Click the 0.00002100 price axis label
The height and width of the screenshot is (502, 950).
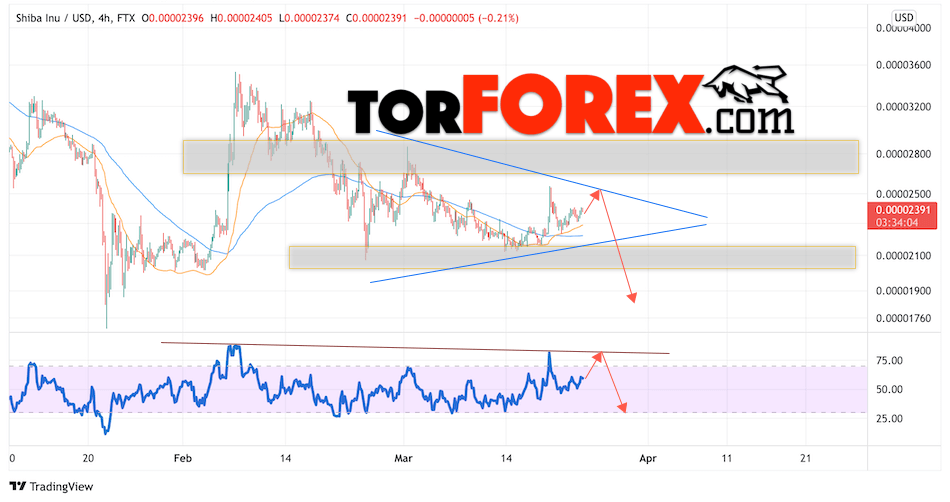(903, 256)
